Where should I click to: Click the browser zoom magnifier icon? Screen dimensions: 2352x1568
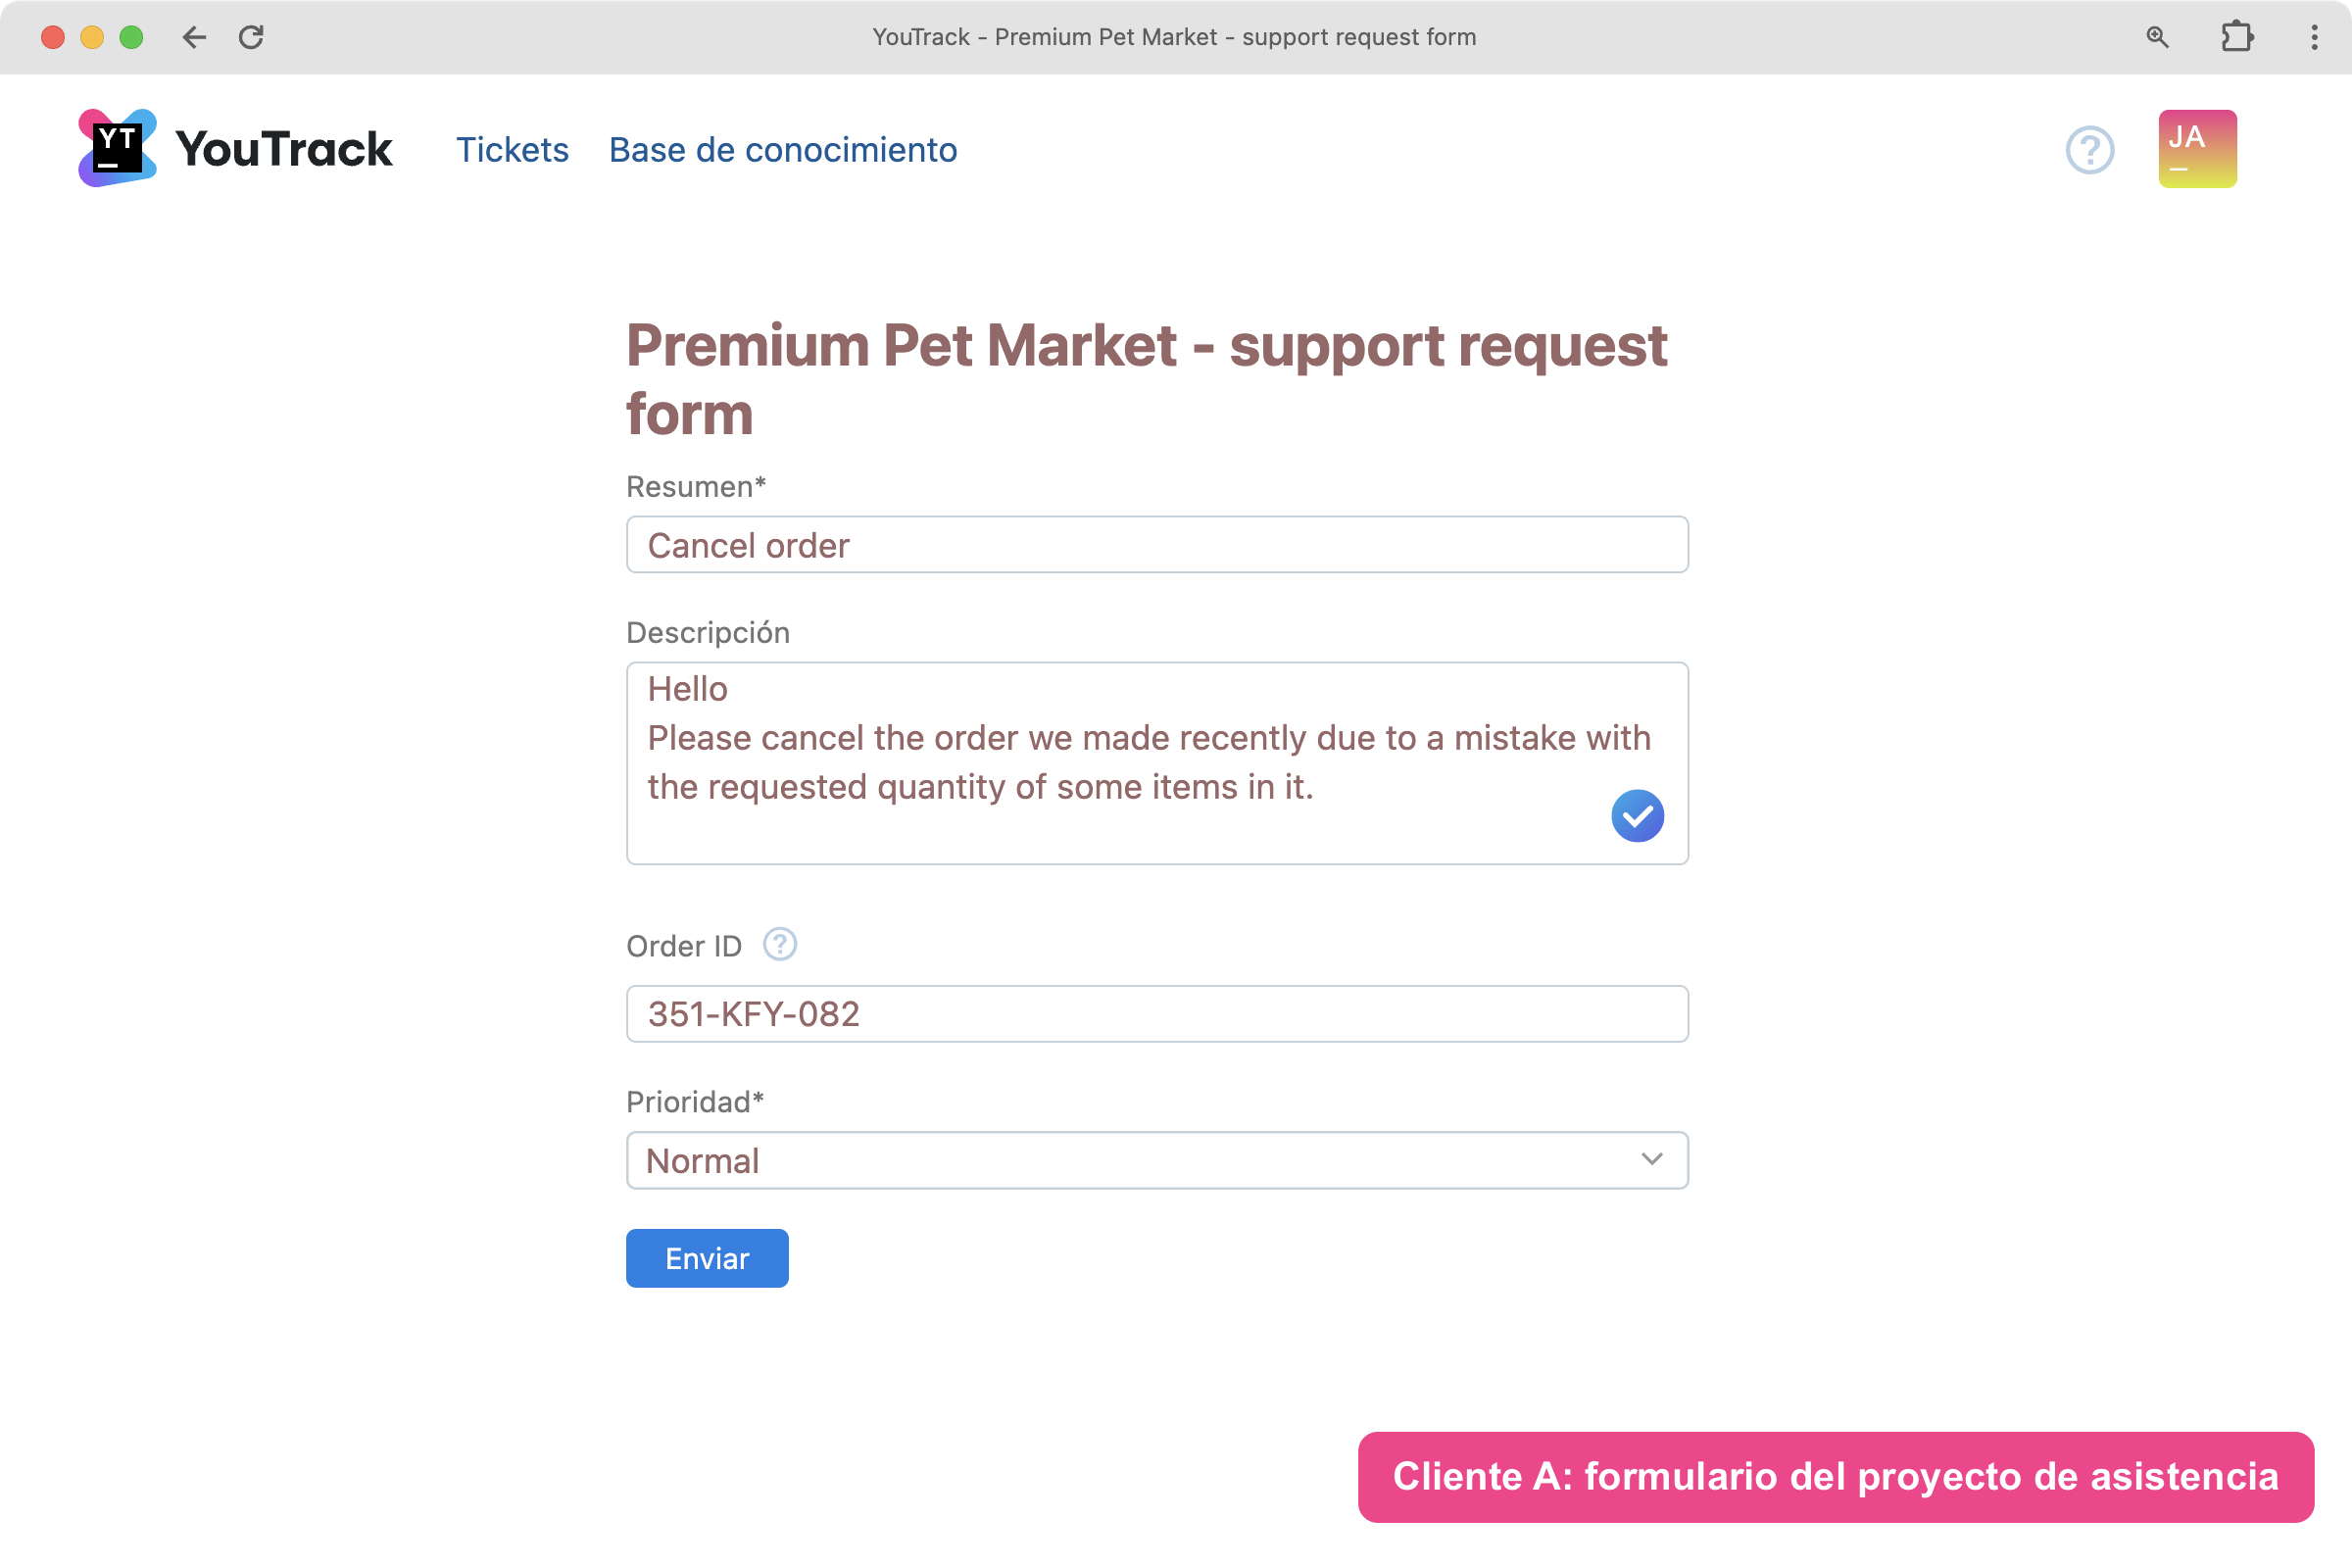2157,37
